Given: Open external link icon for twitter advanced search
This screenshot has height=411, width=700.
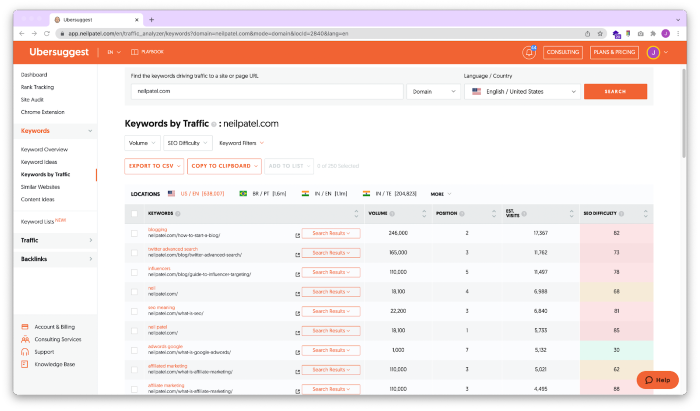Looking at the screenshot, I should [297, 255].
